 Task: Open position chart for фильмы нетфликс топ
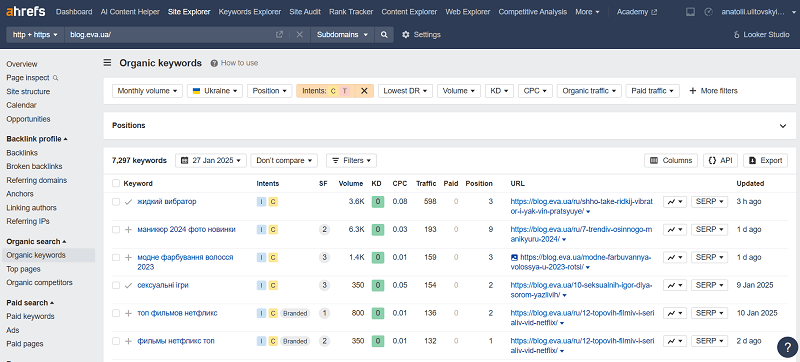tap(675, 341)
